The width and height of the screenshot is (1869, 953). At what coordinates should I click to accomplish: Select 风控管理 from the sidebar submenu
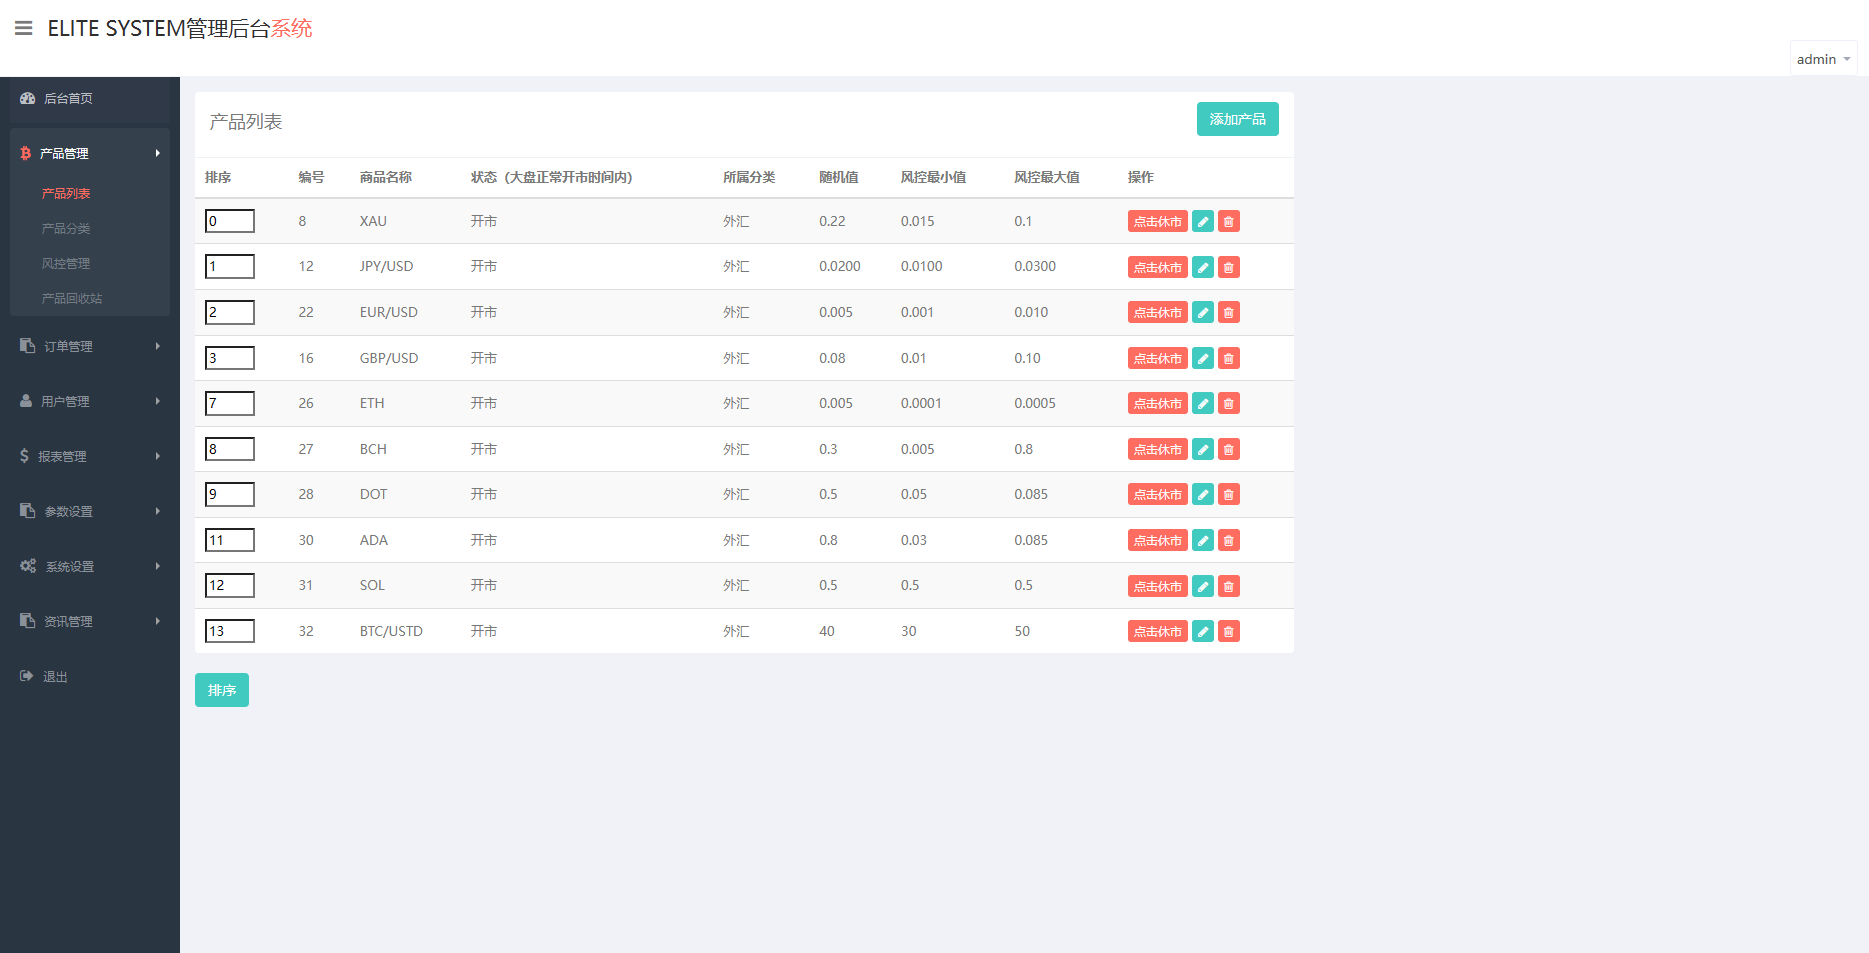(66, 264)
